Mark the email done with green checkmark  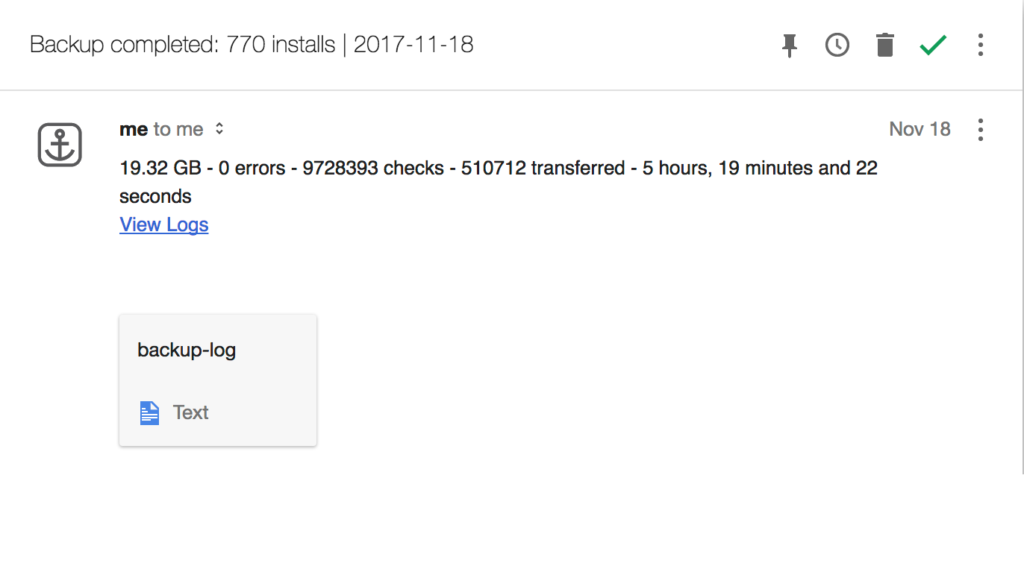click(933, 45)
